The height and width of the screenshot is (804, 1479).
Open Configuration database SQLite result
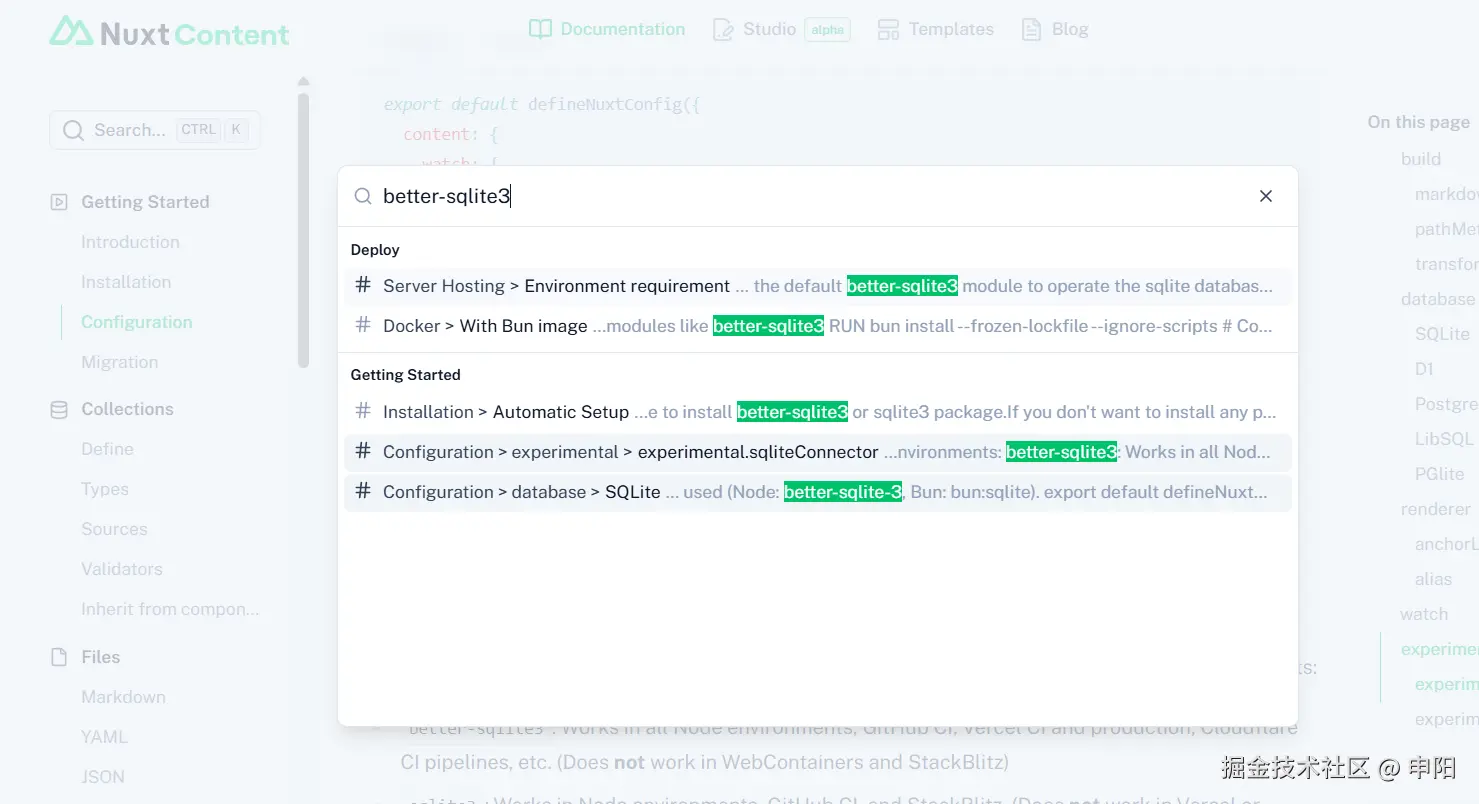tap(818, 492)
